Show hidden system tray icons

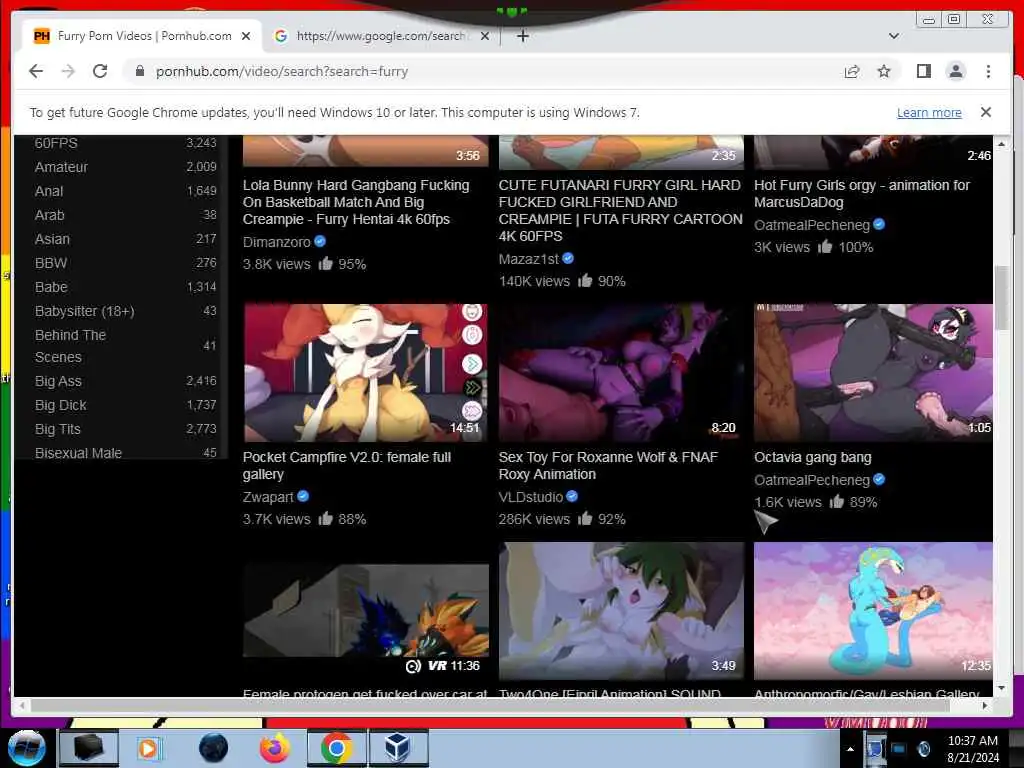point(850,749)
